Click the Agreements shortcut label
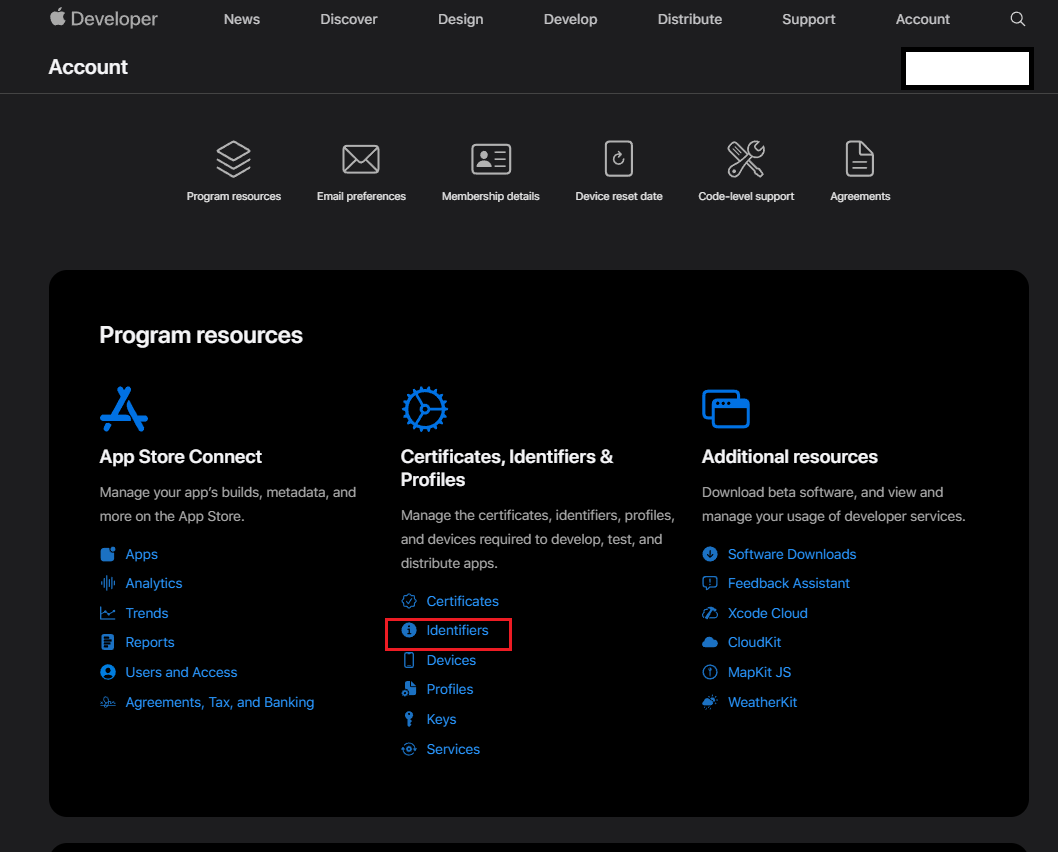This screenshot has height=852, width=1058. (860, 196)
